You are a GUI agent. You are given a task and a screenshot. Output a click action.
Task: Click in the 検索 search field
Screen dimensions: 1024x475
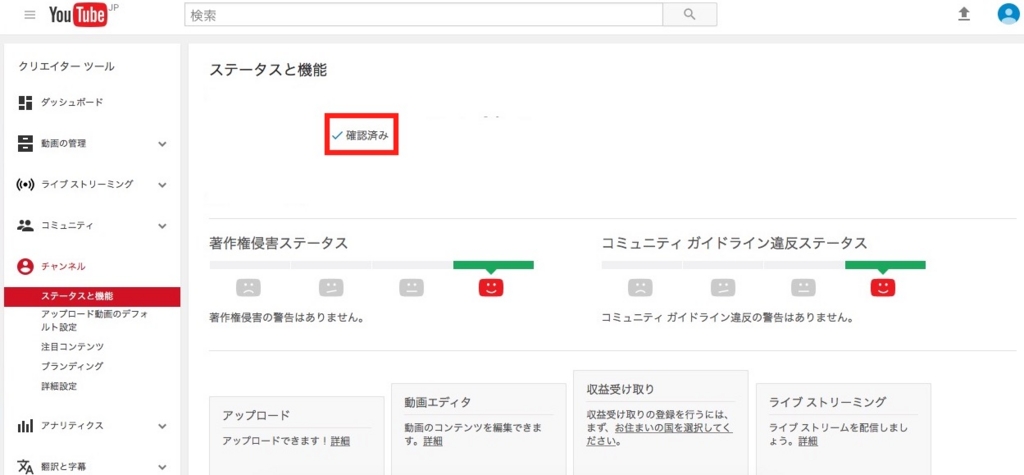point(423,15)
